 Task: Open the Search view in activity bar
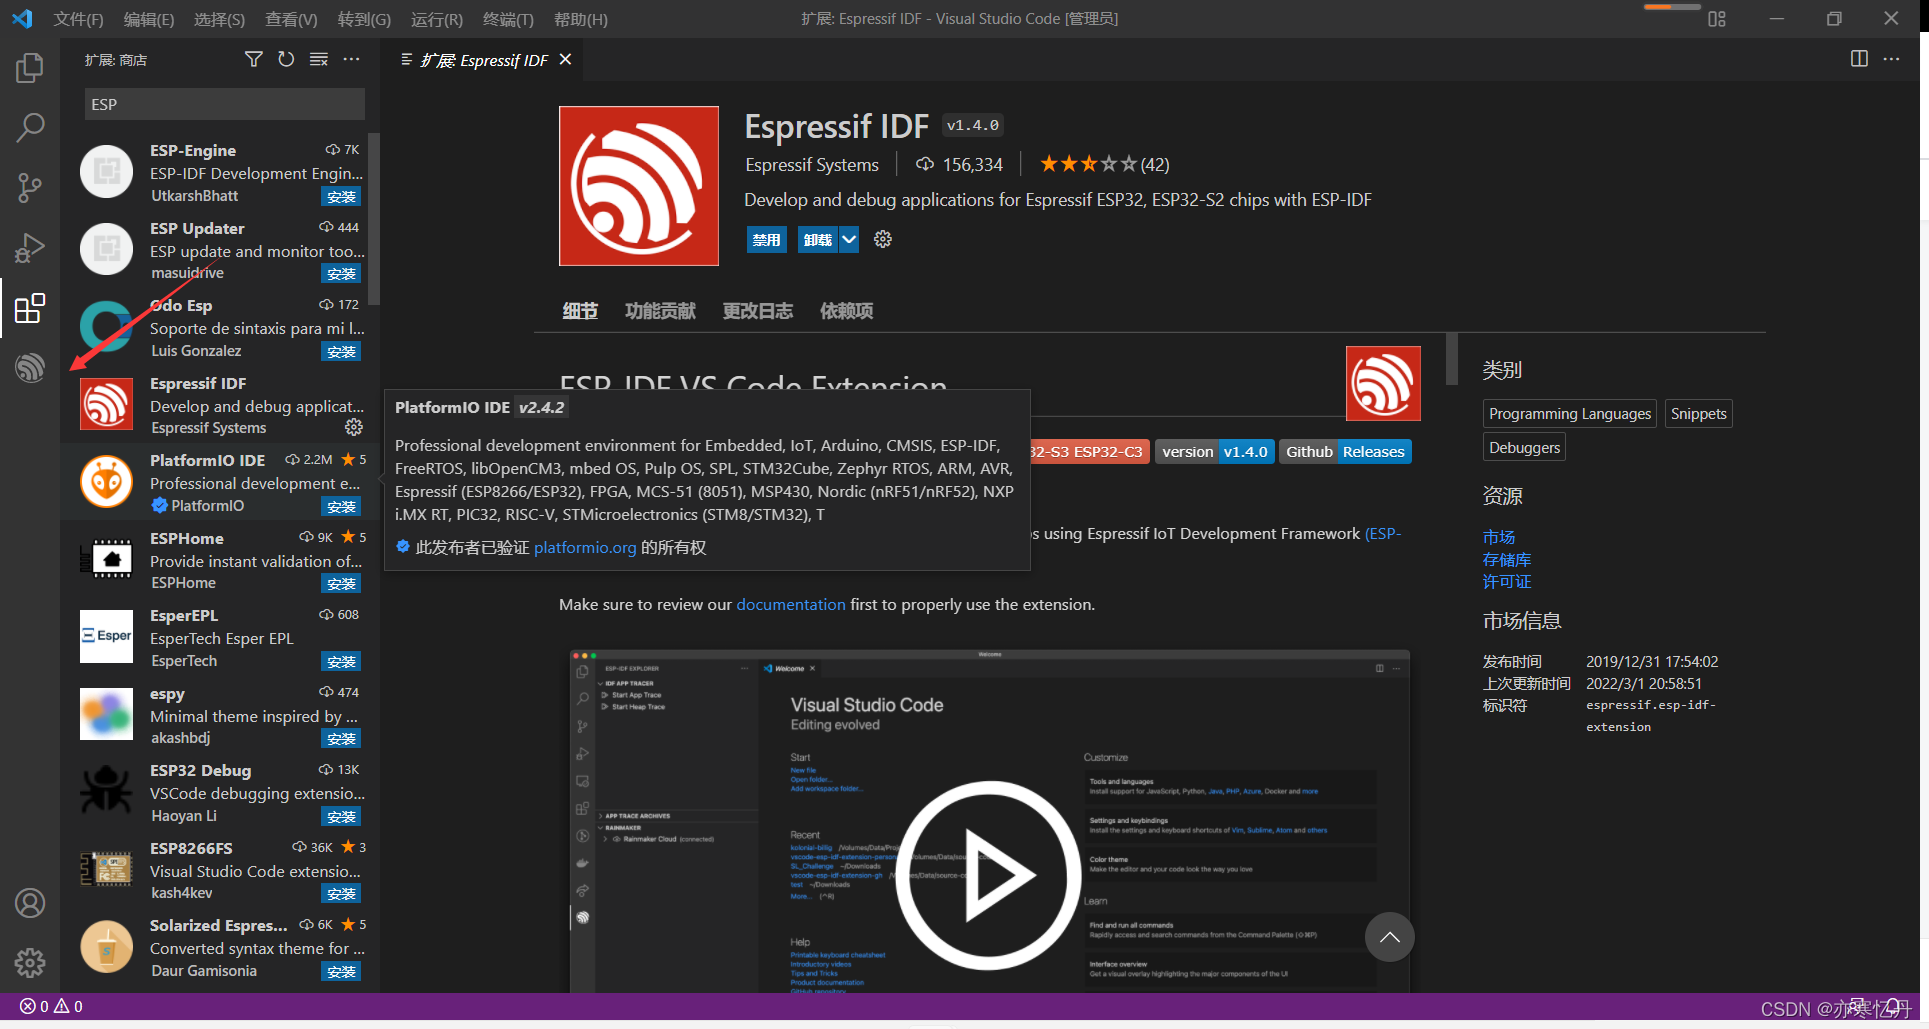click(x=30, y=127)
